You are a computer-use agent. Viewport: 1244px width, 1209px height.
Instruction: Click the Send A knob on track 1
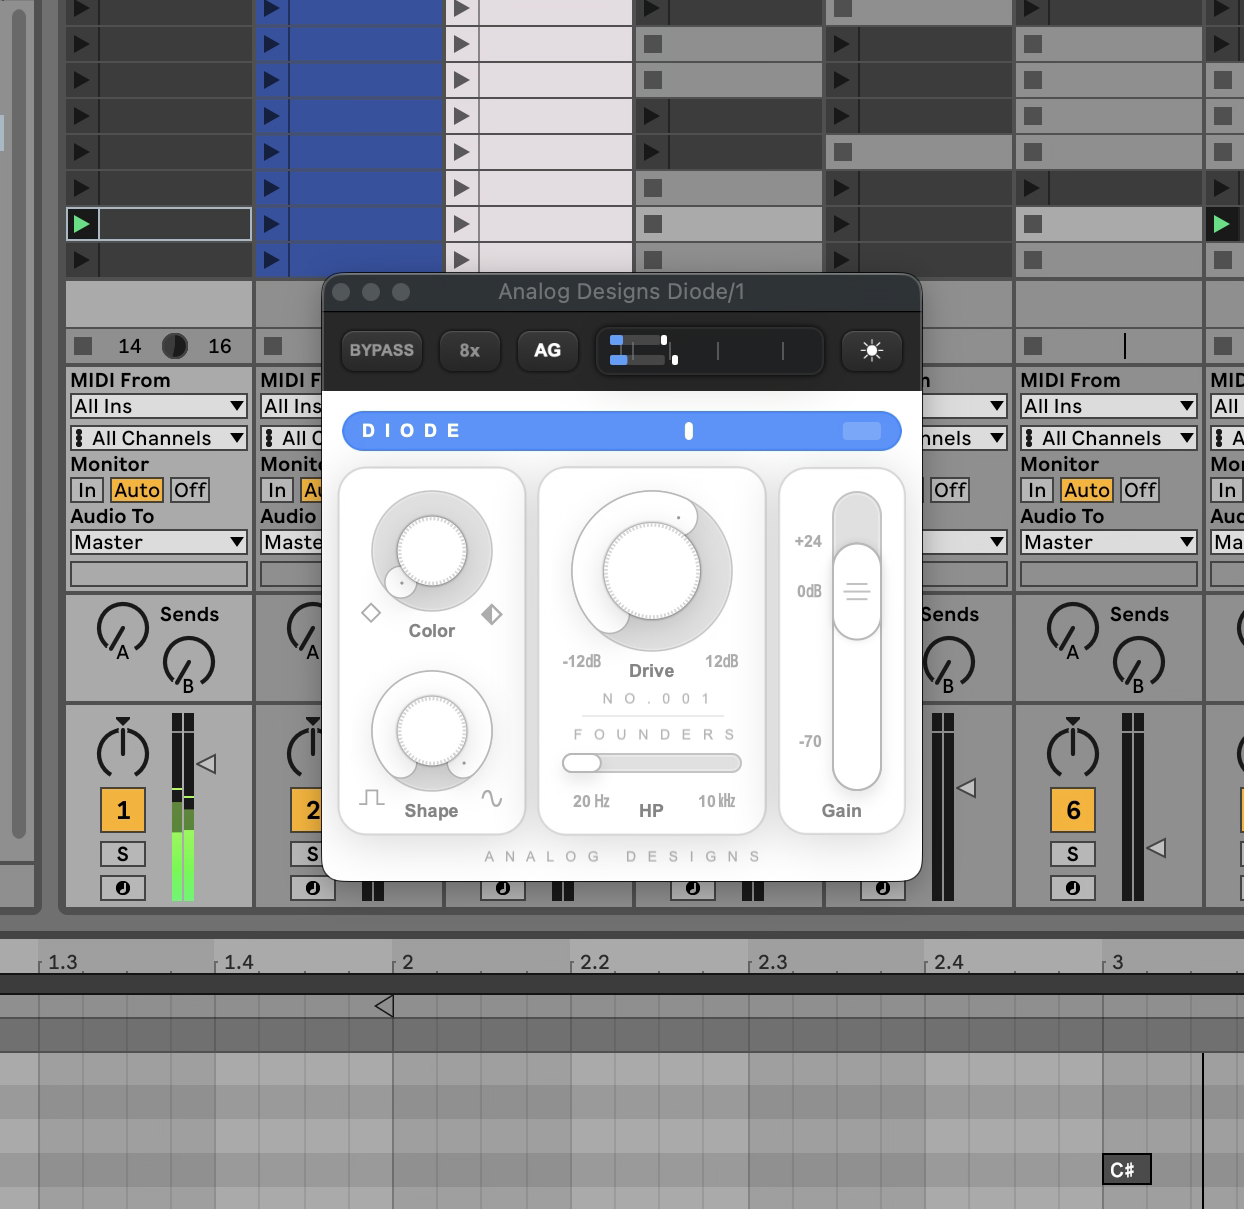(x=122, y=630)
